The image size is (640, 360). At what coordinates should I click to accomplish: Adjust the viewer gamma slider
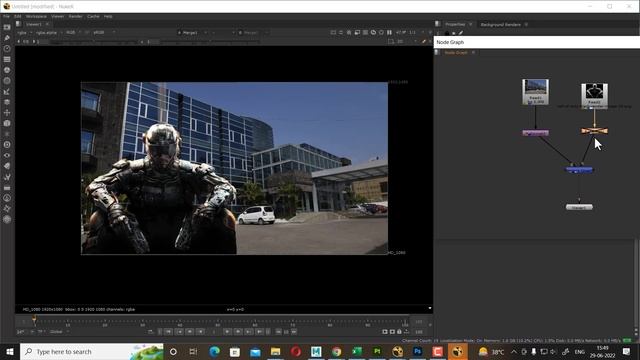pyautogui.click(x=210, y=42)
